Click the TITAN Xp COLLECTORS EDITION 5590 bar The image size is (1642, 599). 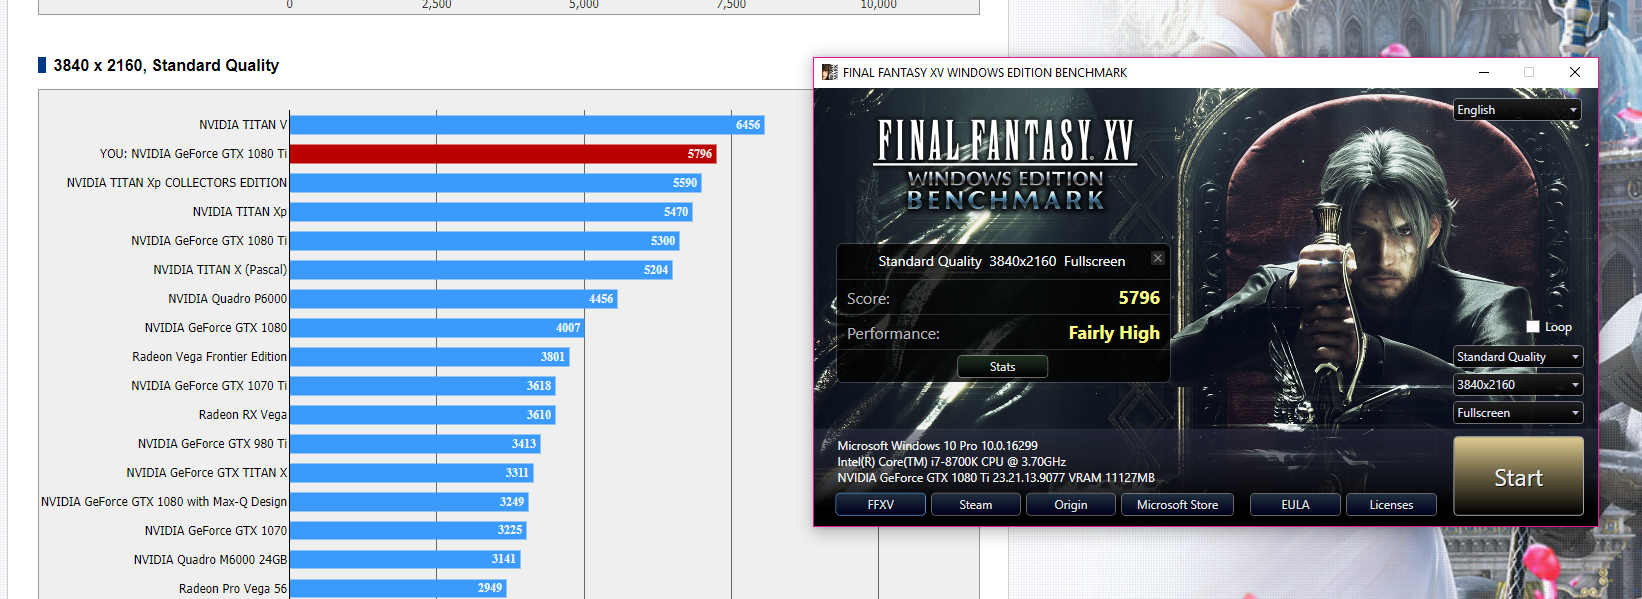pos(496,183)
